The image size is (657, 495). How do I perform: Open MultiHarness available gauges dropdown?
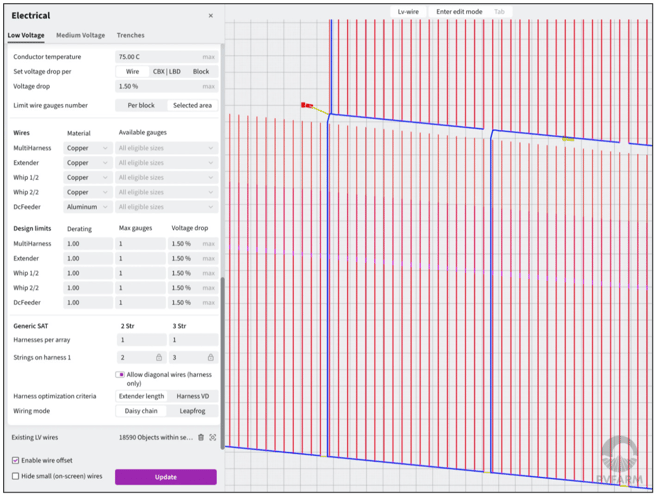tap(166, 148)
